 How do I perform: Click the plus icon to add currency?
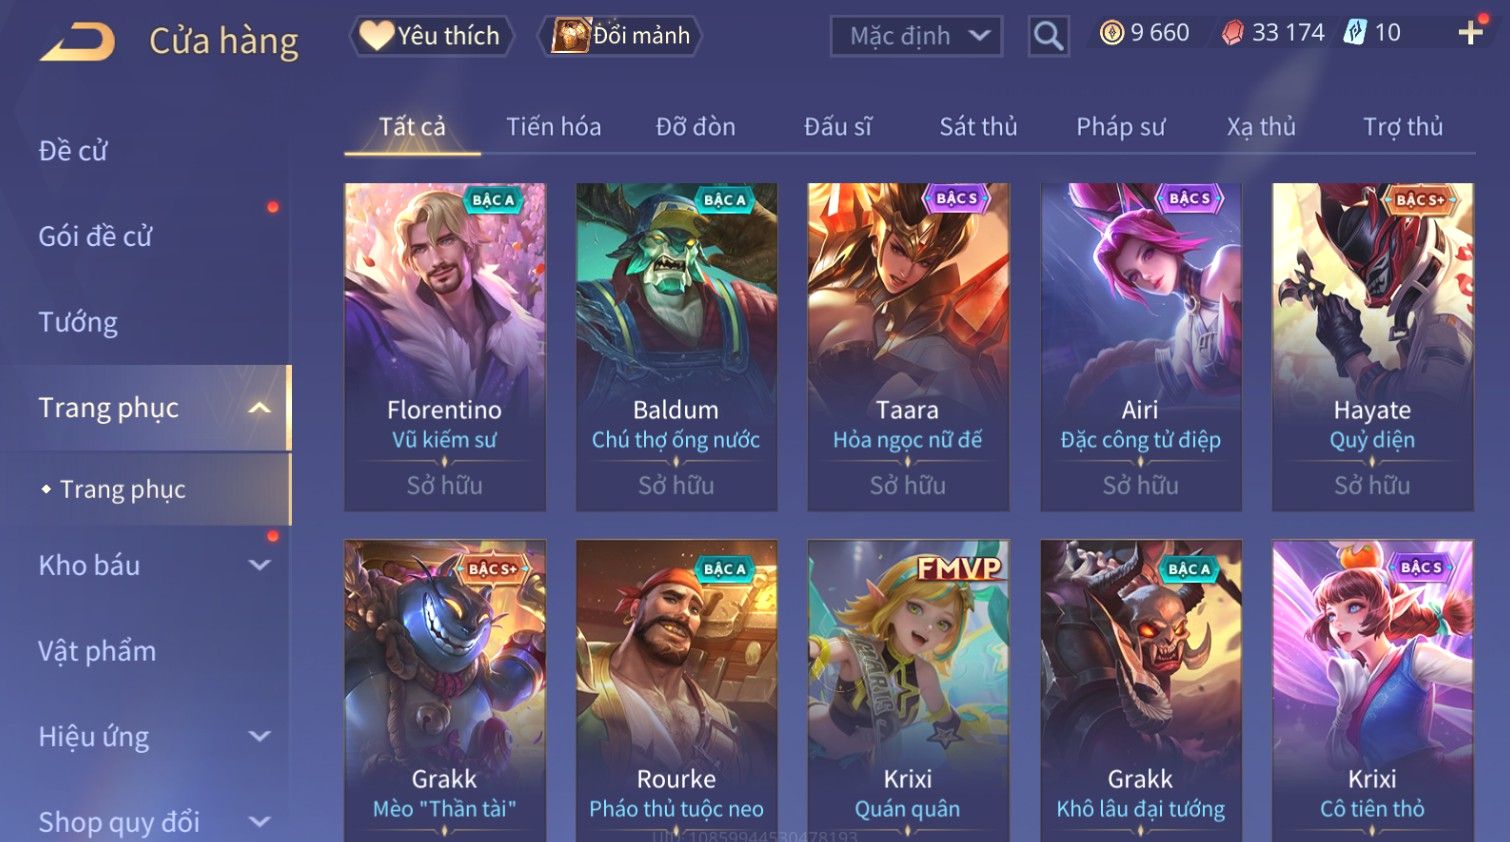click(x=1470, y=33)
